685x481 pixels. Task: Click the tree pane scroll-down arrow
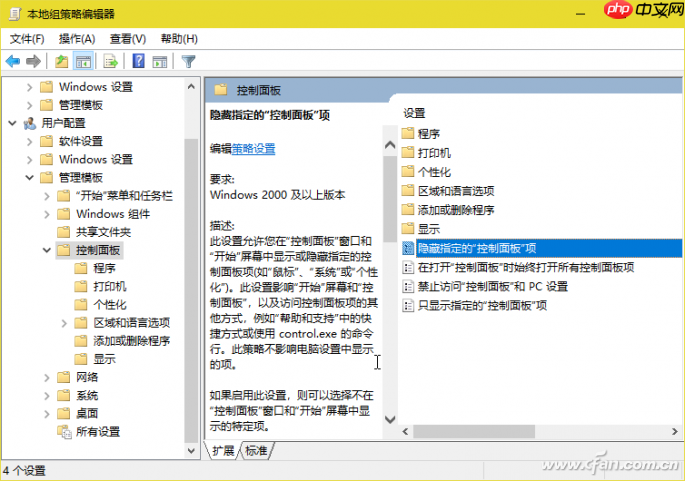pyautogui.click(x=191, y=450)
